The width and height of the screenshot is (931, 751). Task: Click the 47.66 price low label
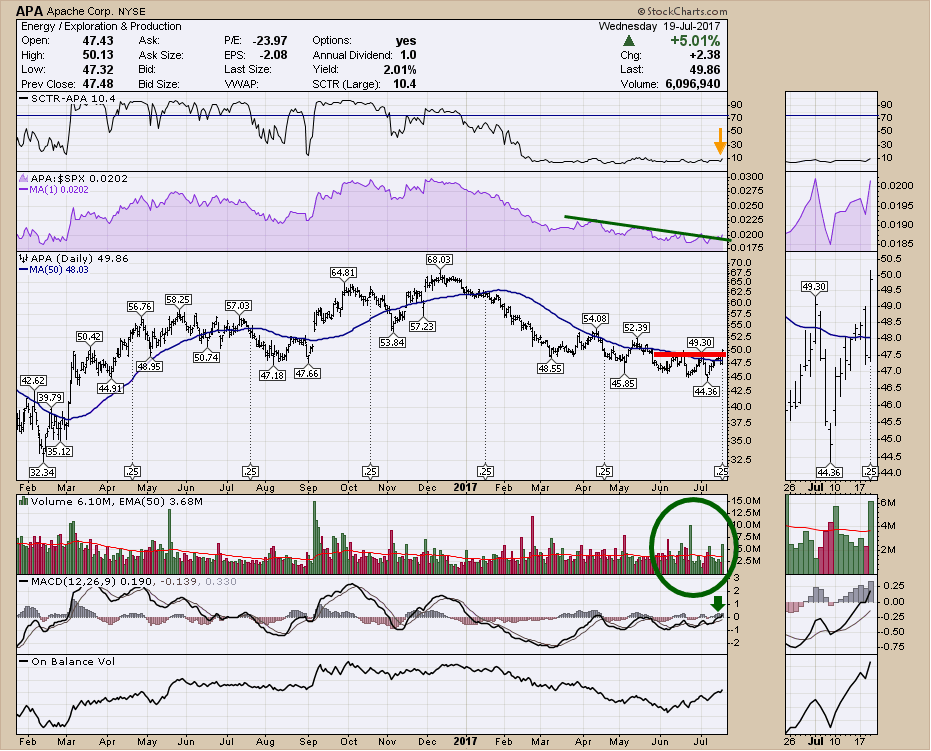click(307, 373)
